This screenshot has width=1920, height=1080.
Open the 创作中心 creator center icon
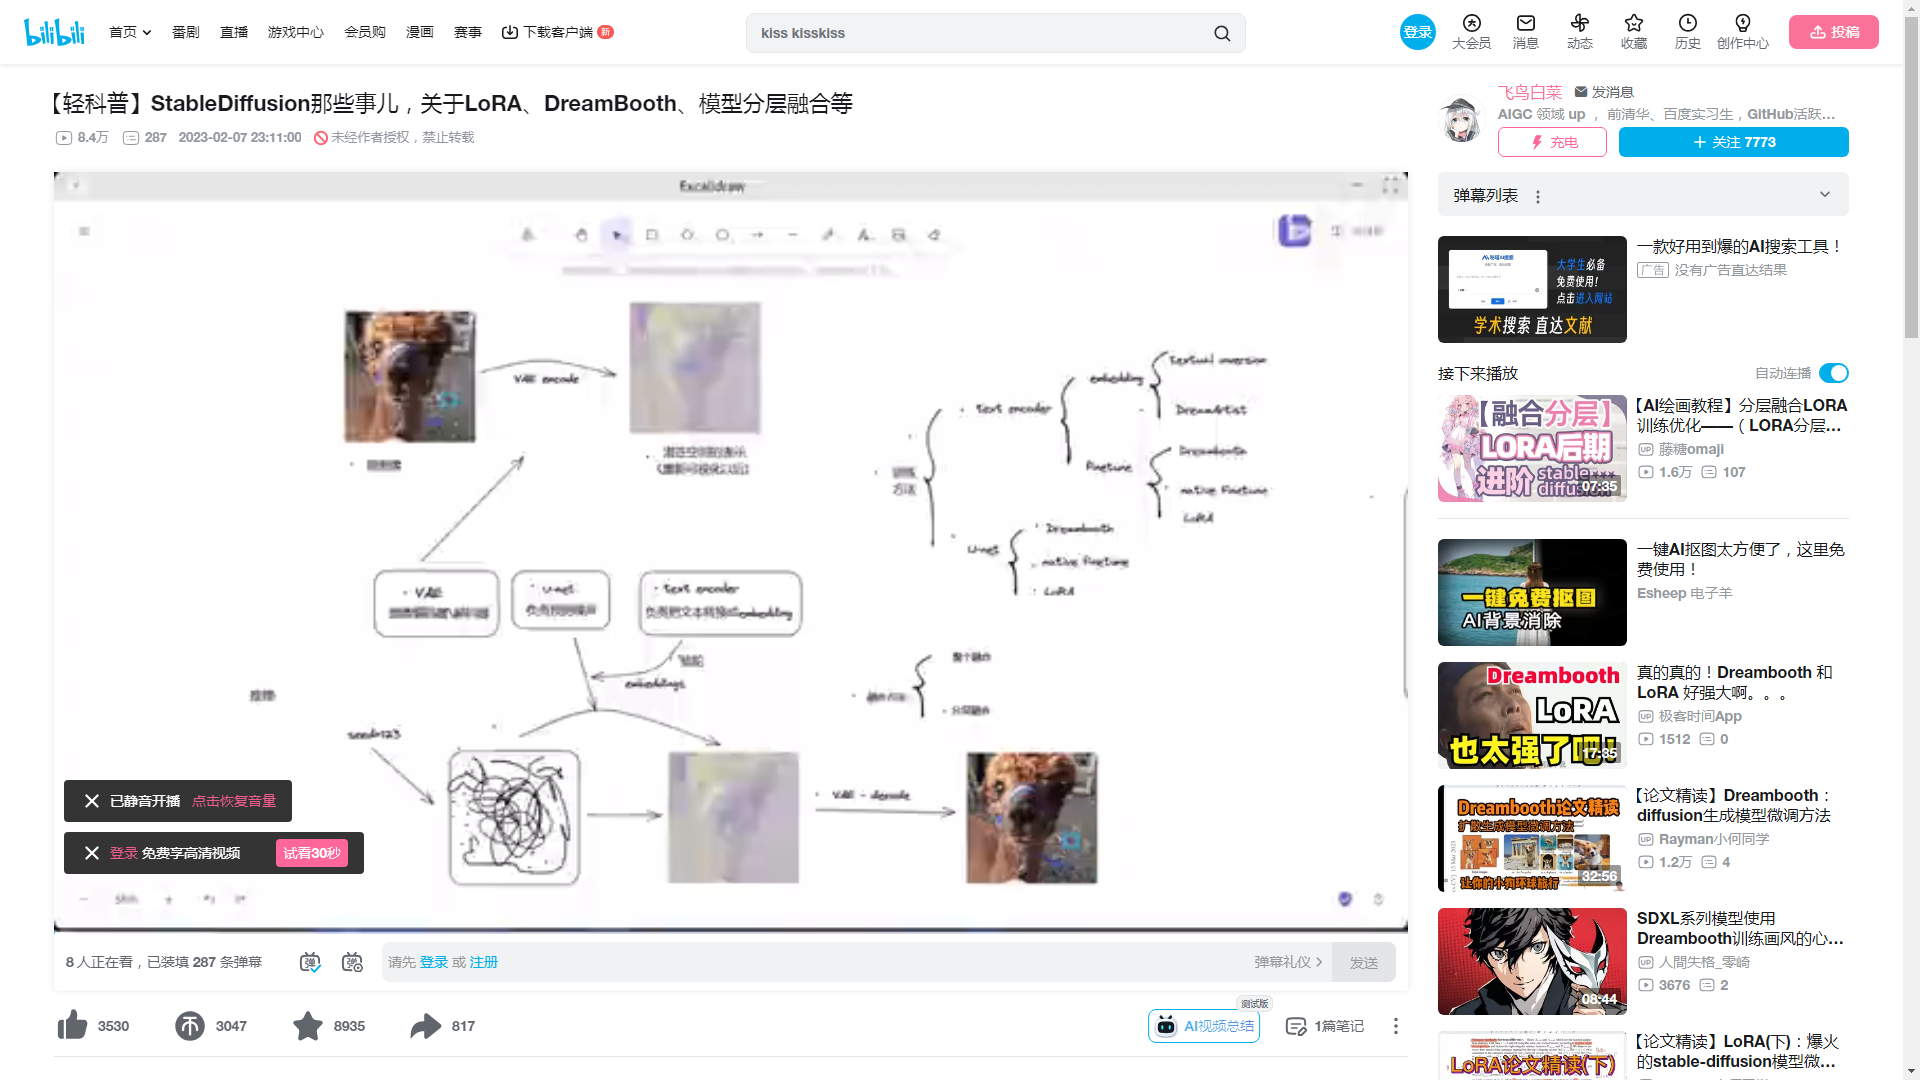(x=1743, y=32)
